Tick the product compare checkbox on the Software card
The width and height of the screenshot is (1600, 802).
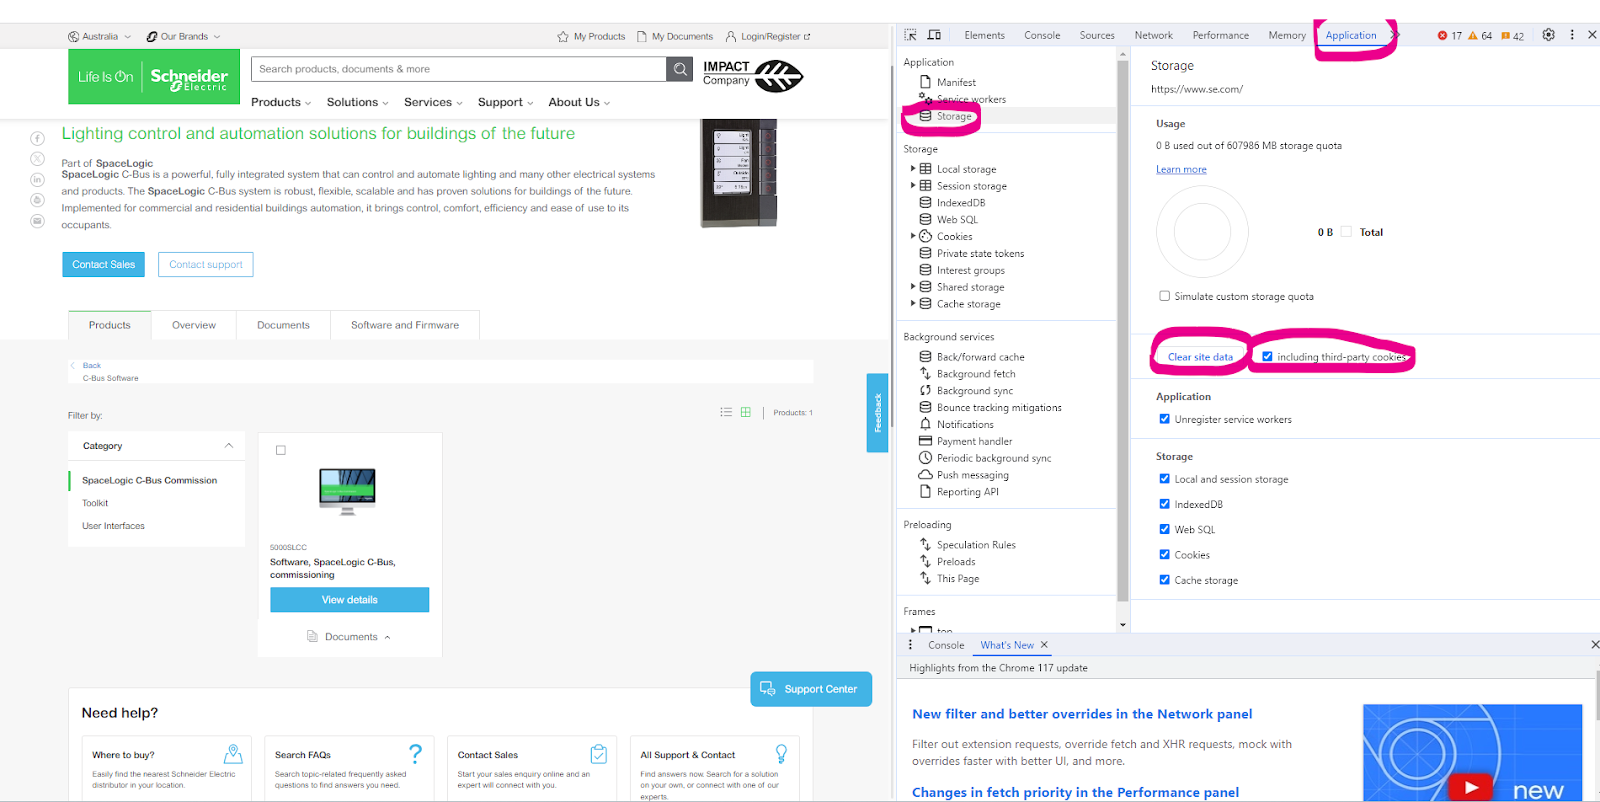click(x=281, y=450)
